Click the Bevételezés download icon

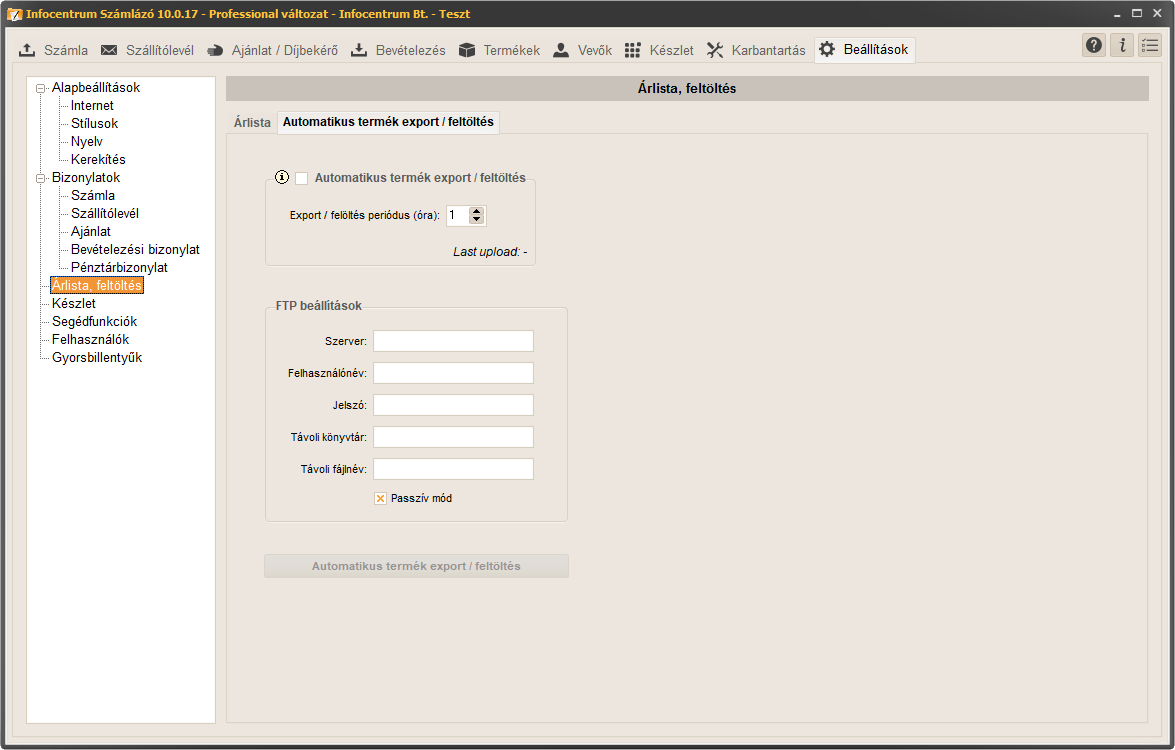point(359,50)
